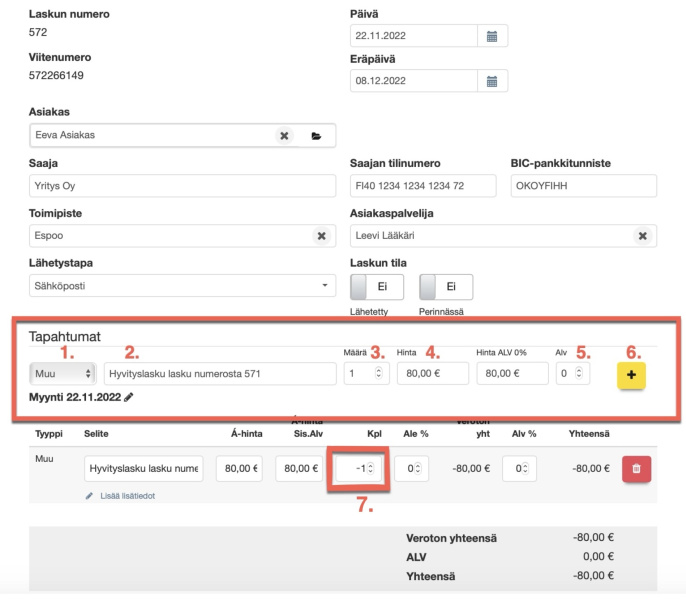Click the pencil icon beside Lisää lisätiedot
Image resolution: width=686 pixels, height=599 pixels.
tap(89, 496)
